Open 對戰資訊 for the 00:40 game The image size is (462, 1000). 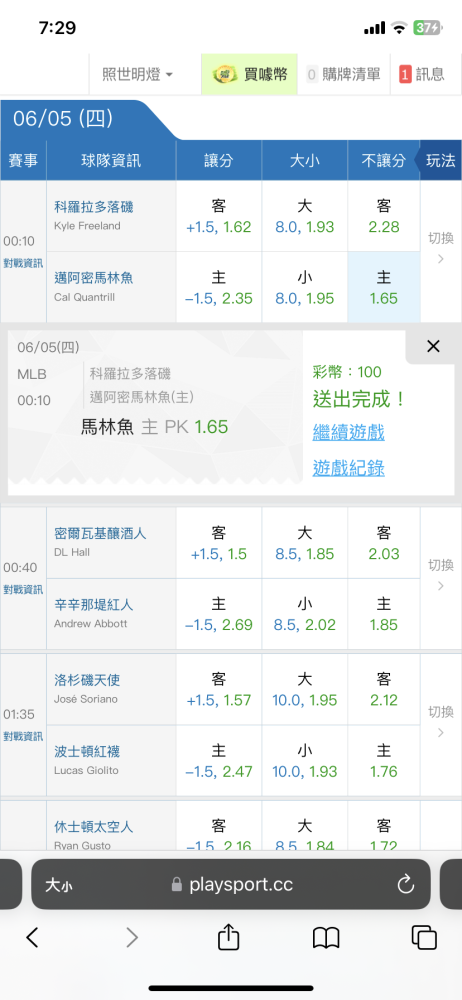(x=23, y=589)
